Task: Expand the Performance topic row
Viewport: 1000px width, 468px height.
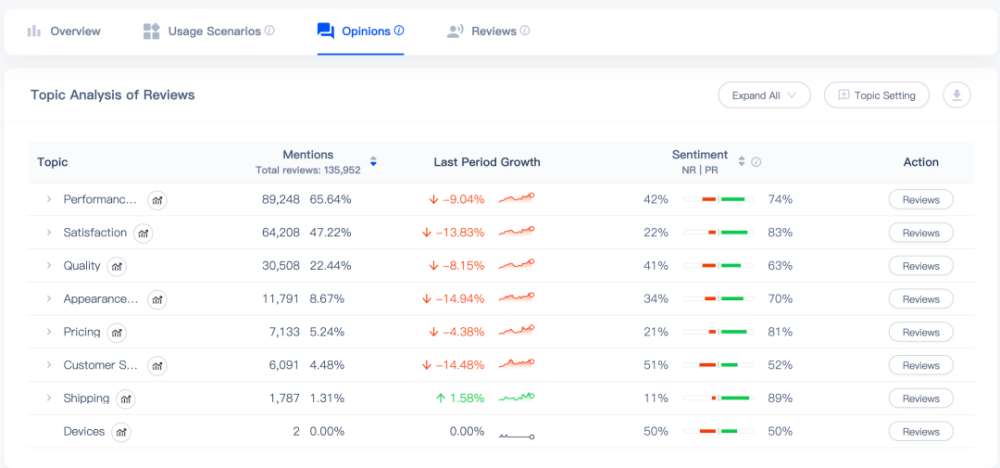Action: coord(48,200)
